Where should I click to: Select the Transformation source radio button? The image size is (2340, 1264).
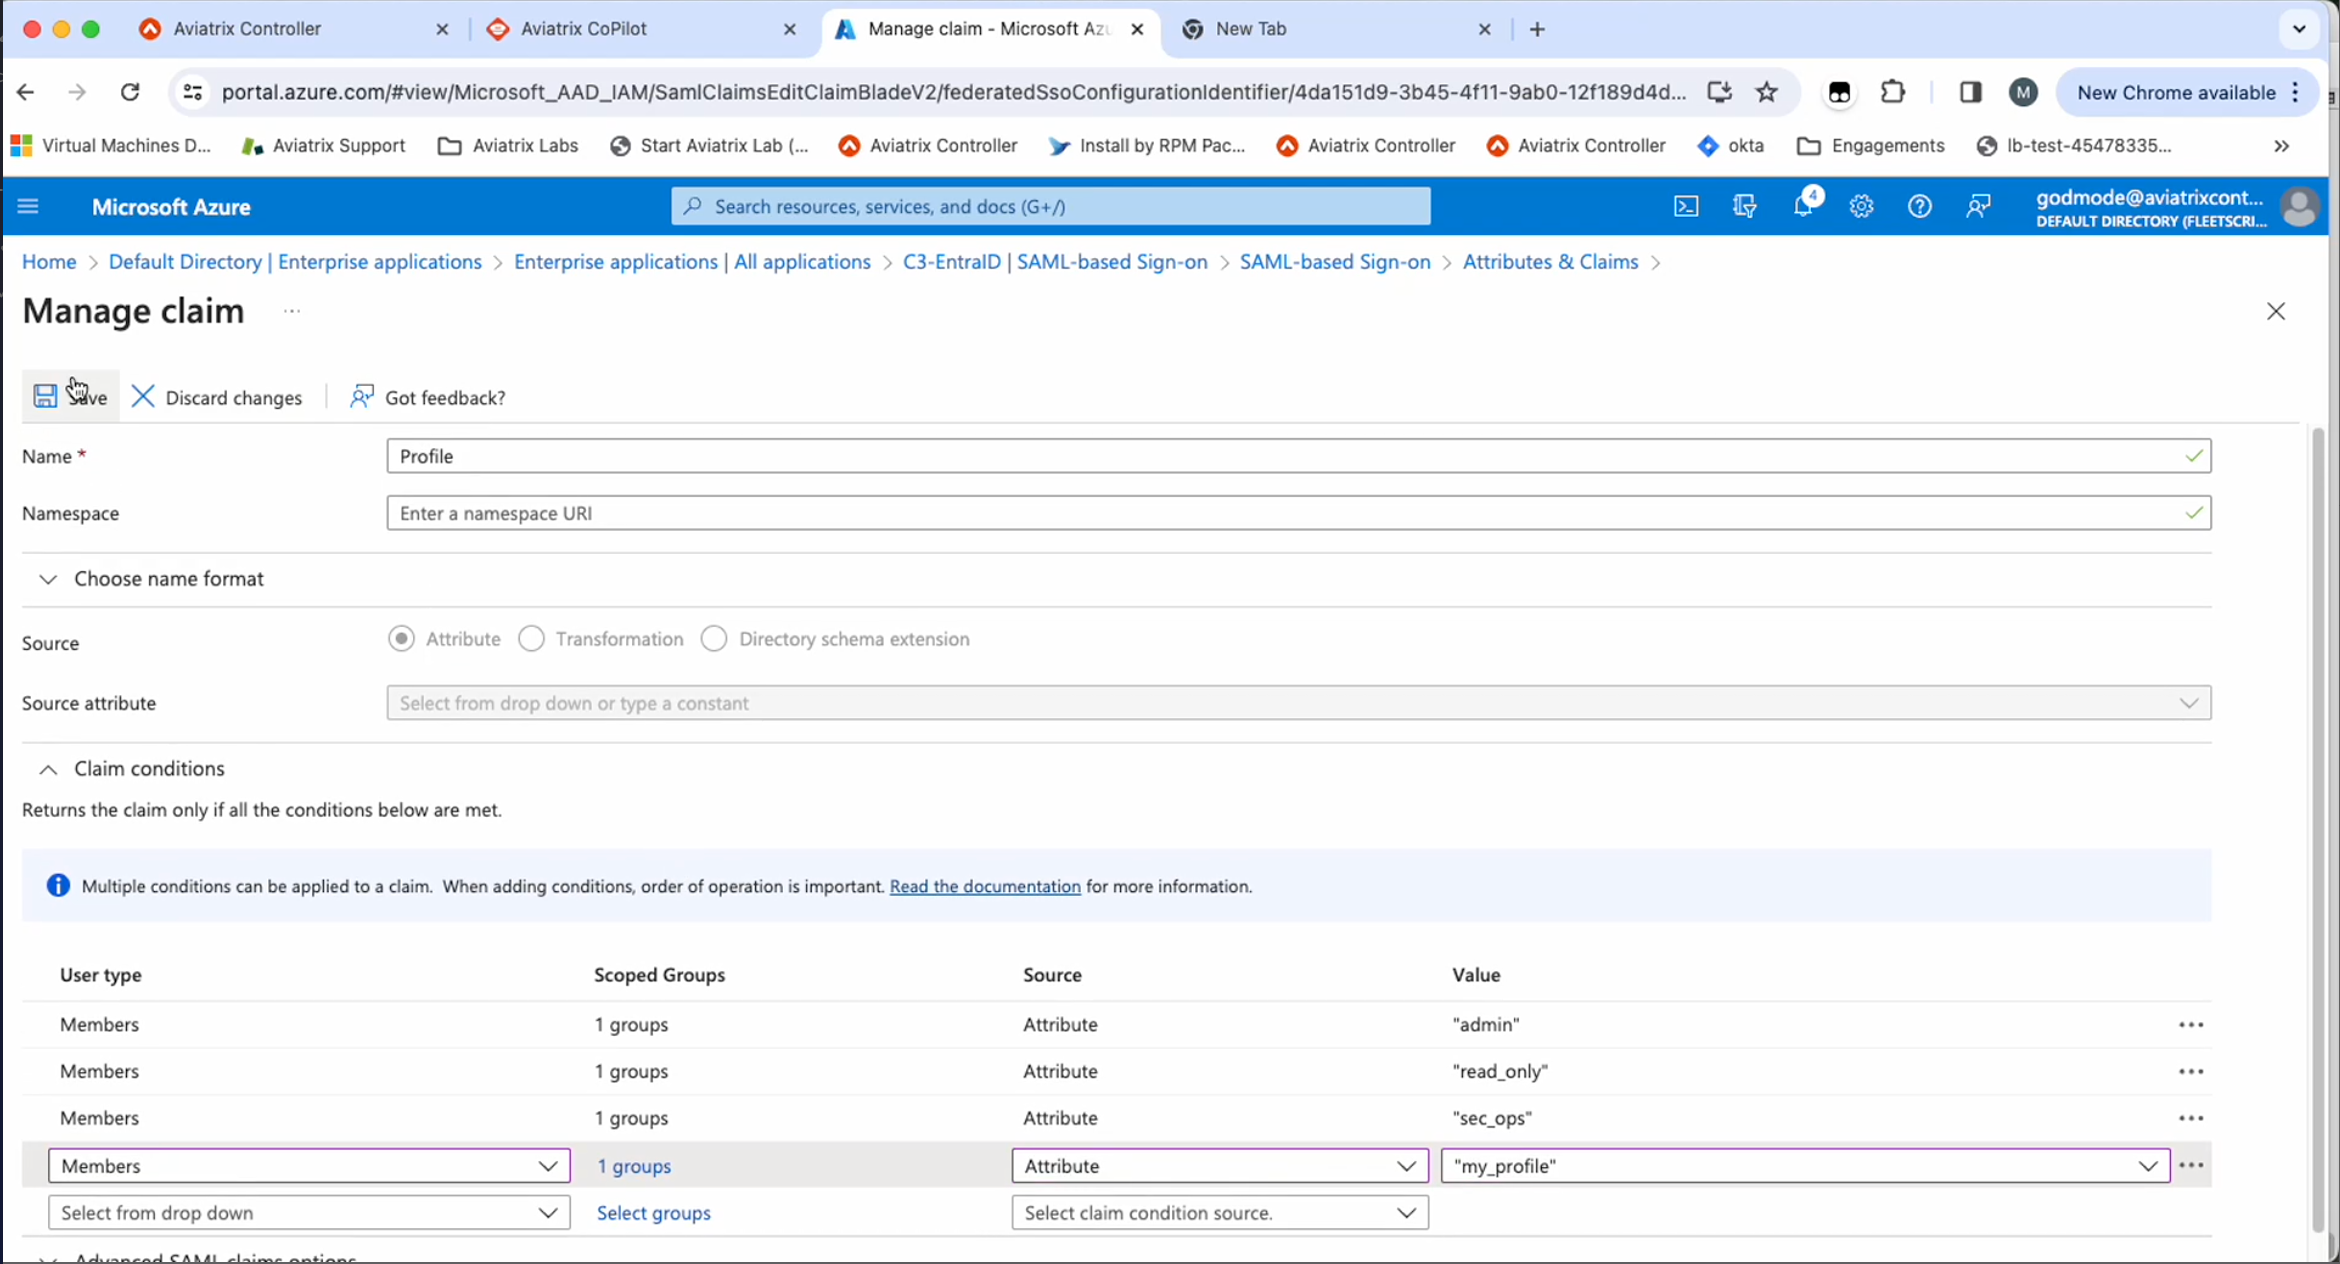coord(531,638)
